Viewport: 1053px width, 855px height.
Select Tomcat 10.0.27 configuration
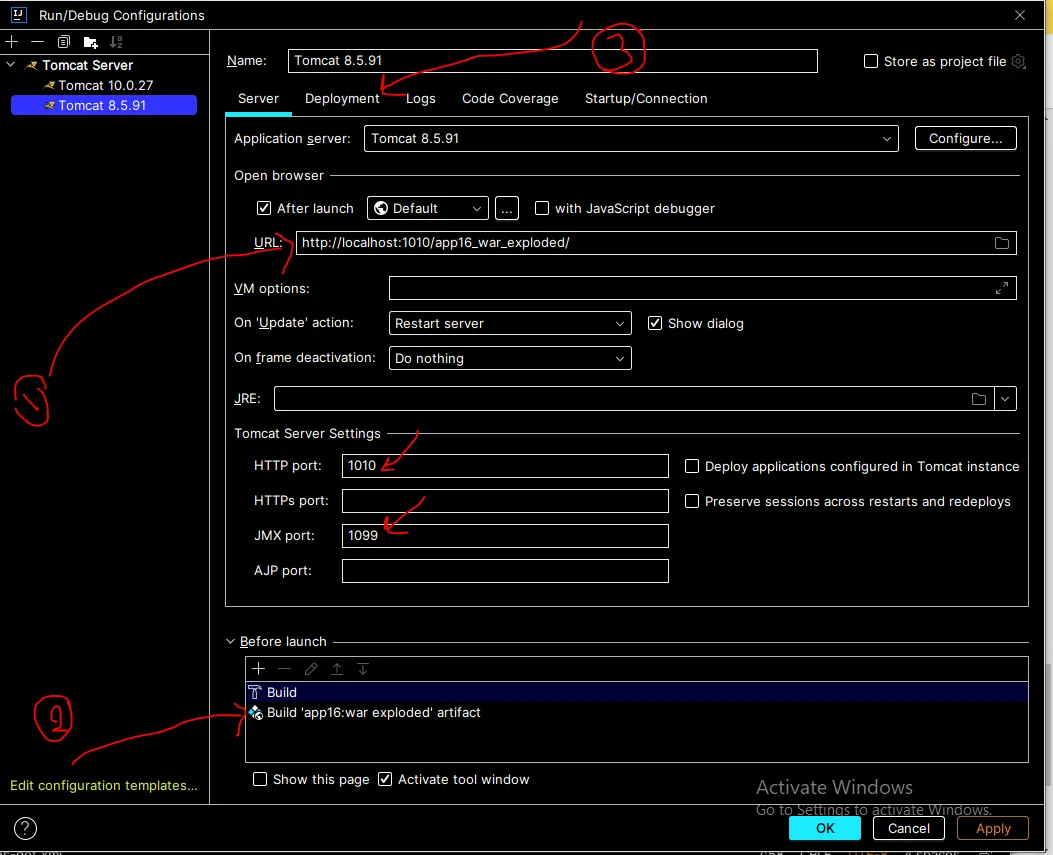click(105, 85)
